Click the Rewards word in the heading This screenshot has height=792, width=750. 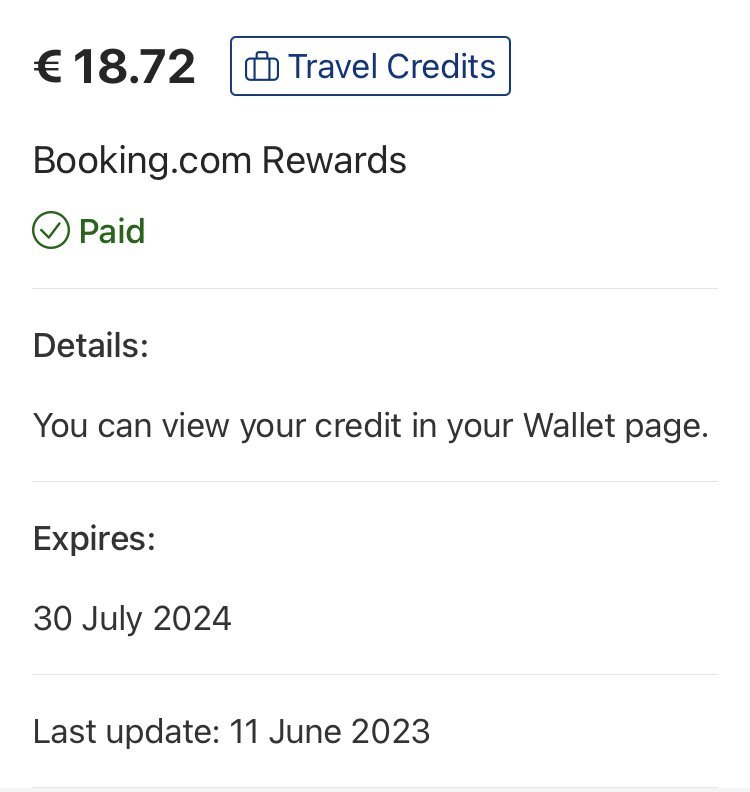coord(334,160)
